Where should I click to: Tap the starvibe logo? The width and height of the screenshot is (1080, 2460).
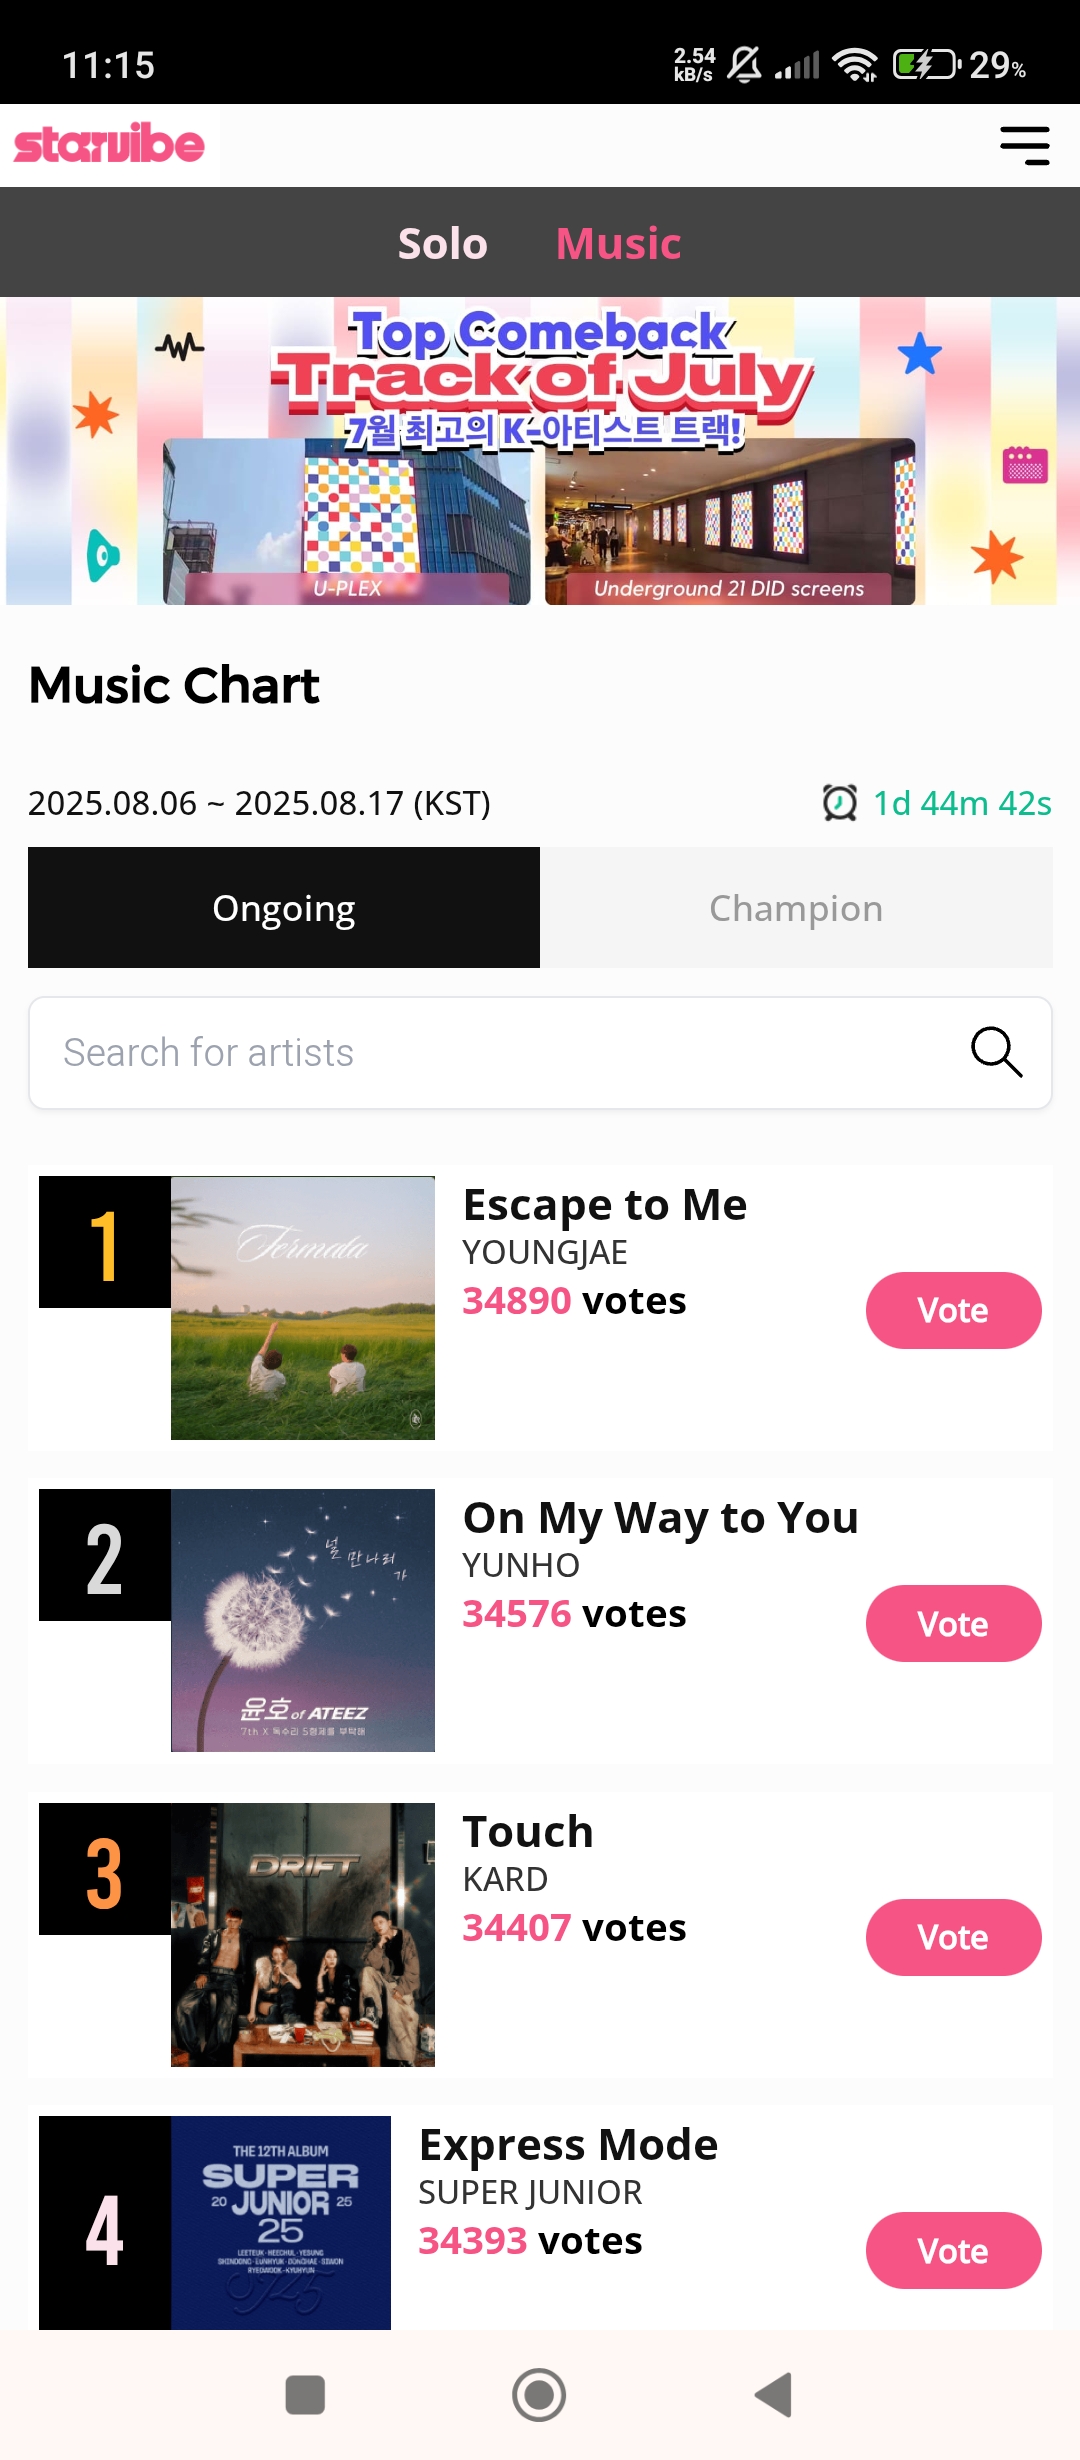point(109,144)
